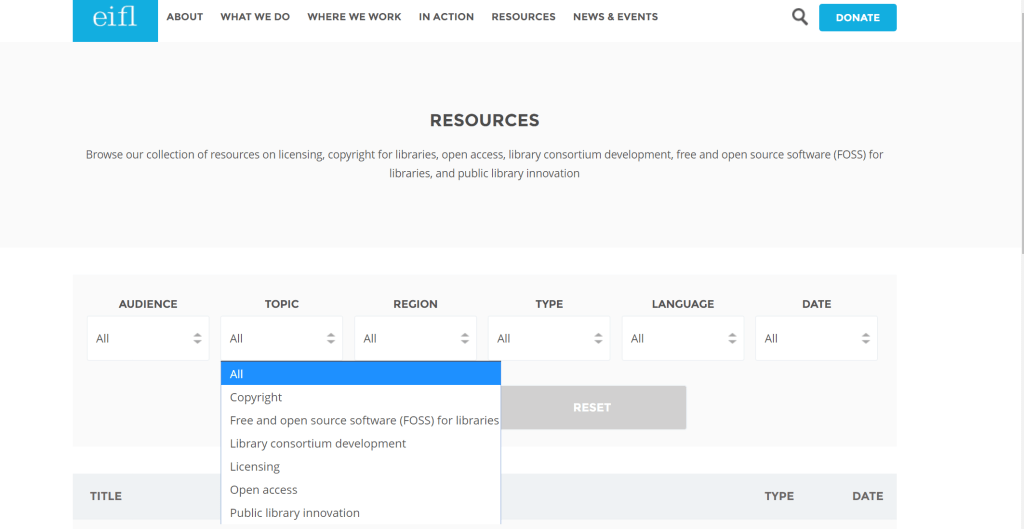The image size is (1024, 529).
Task: Expand the Audience dropdown
Action: tap(148, 338)
